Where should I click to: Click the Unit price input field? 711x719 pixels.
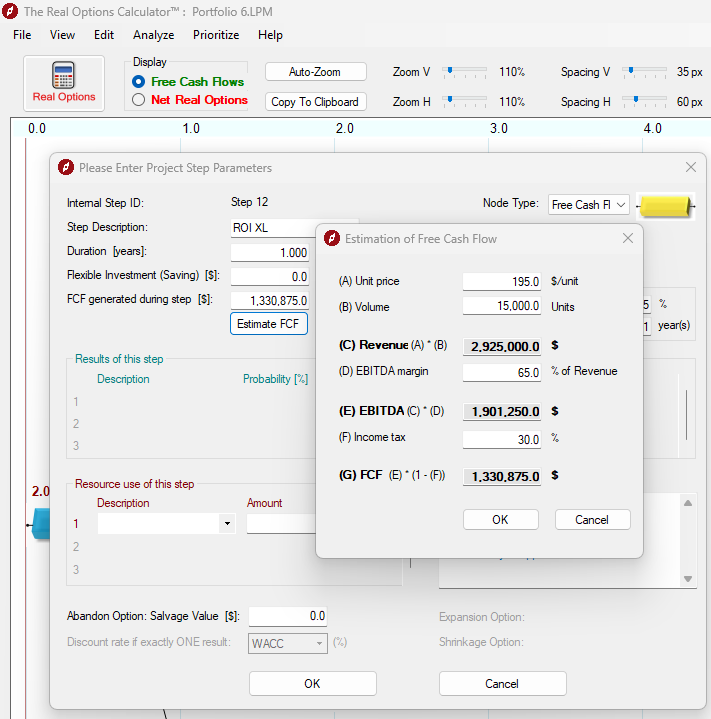click(502, 282)
